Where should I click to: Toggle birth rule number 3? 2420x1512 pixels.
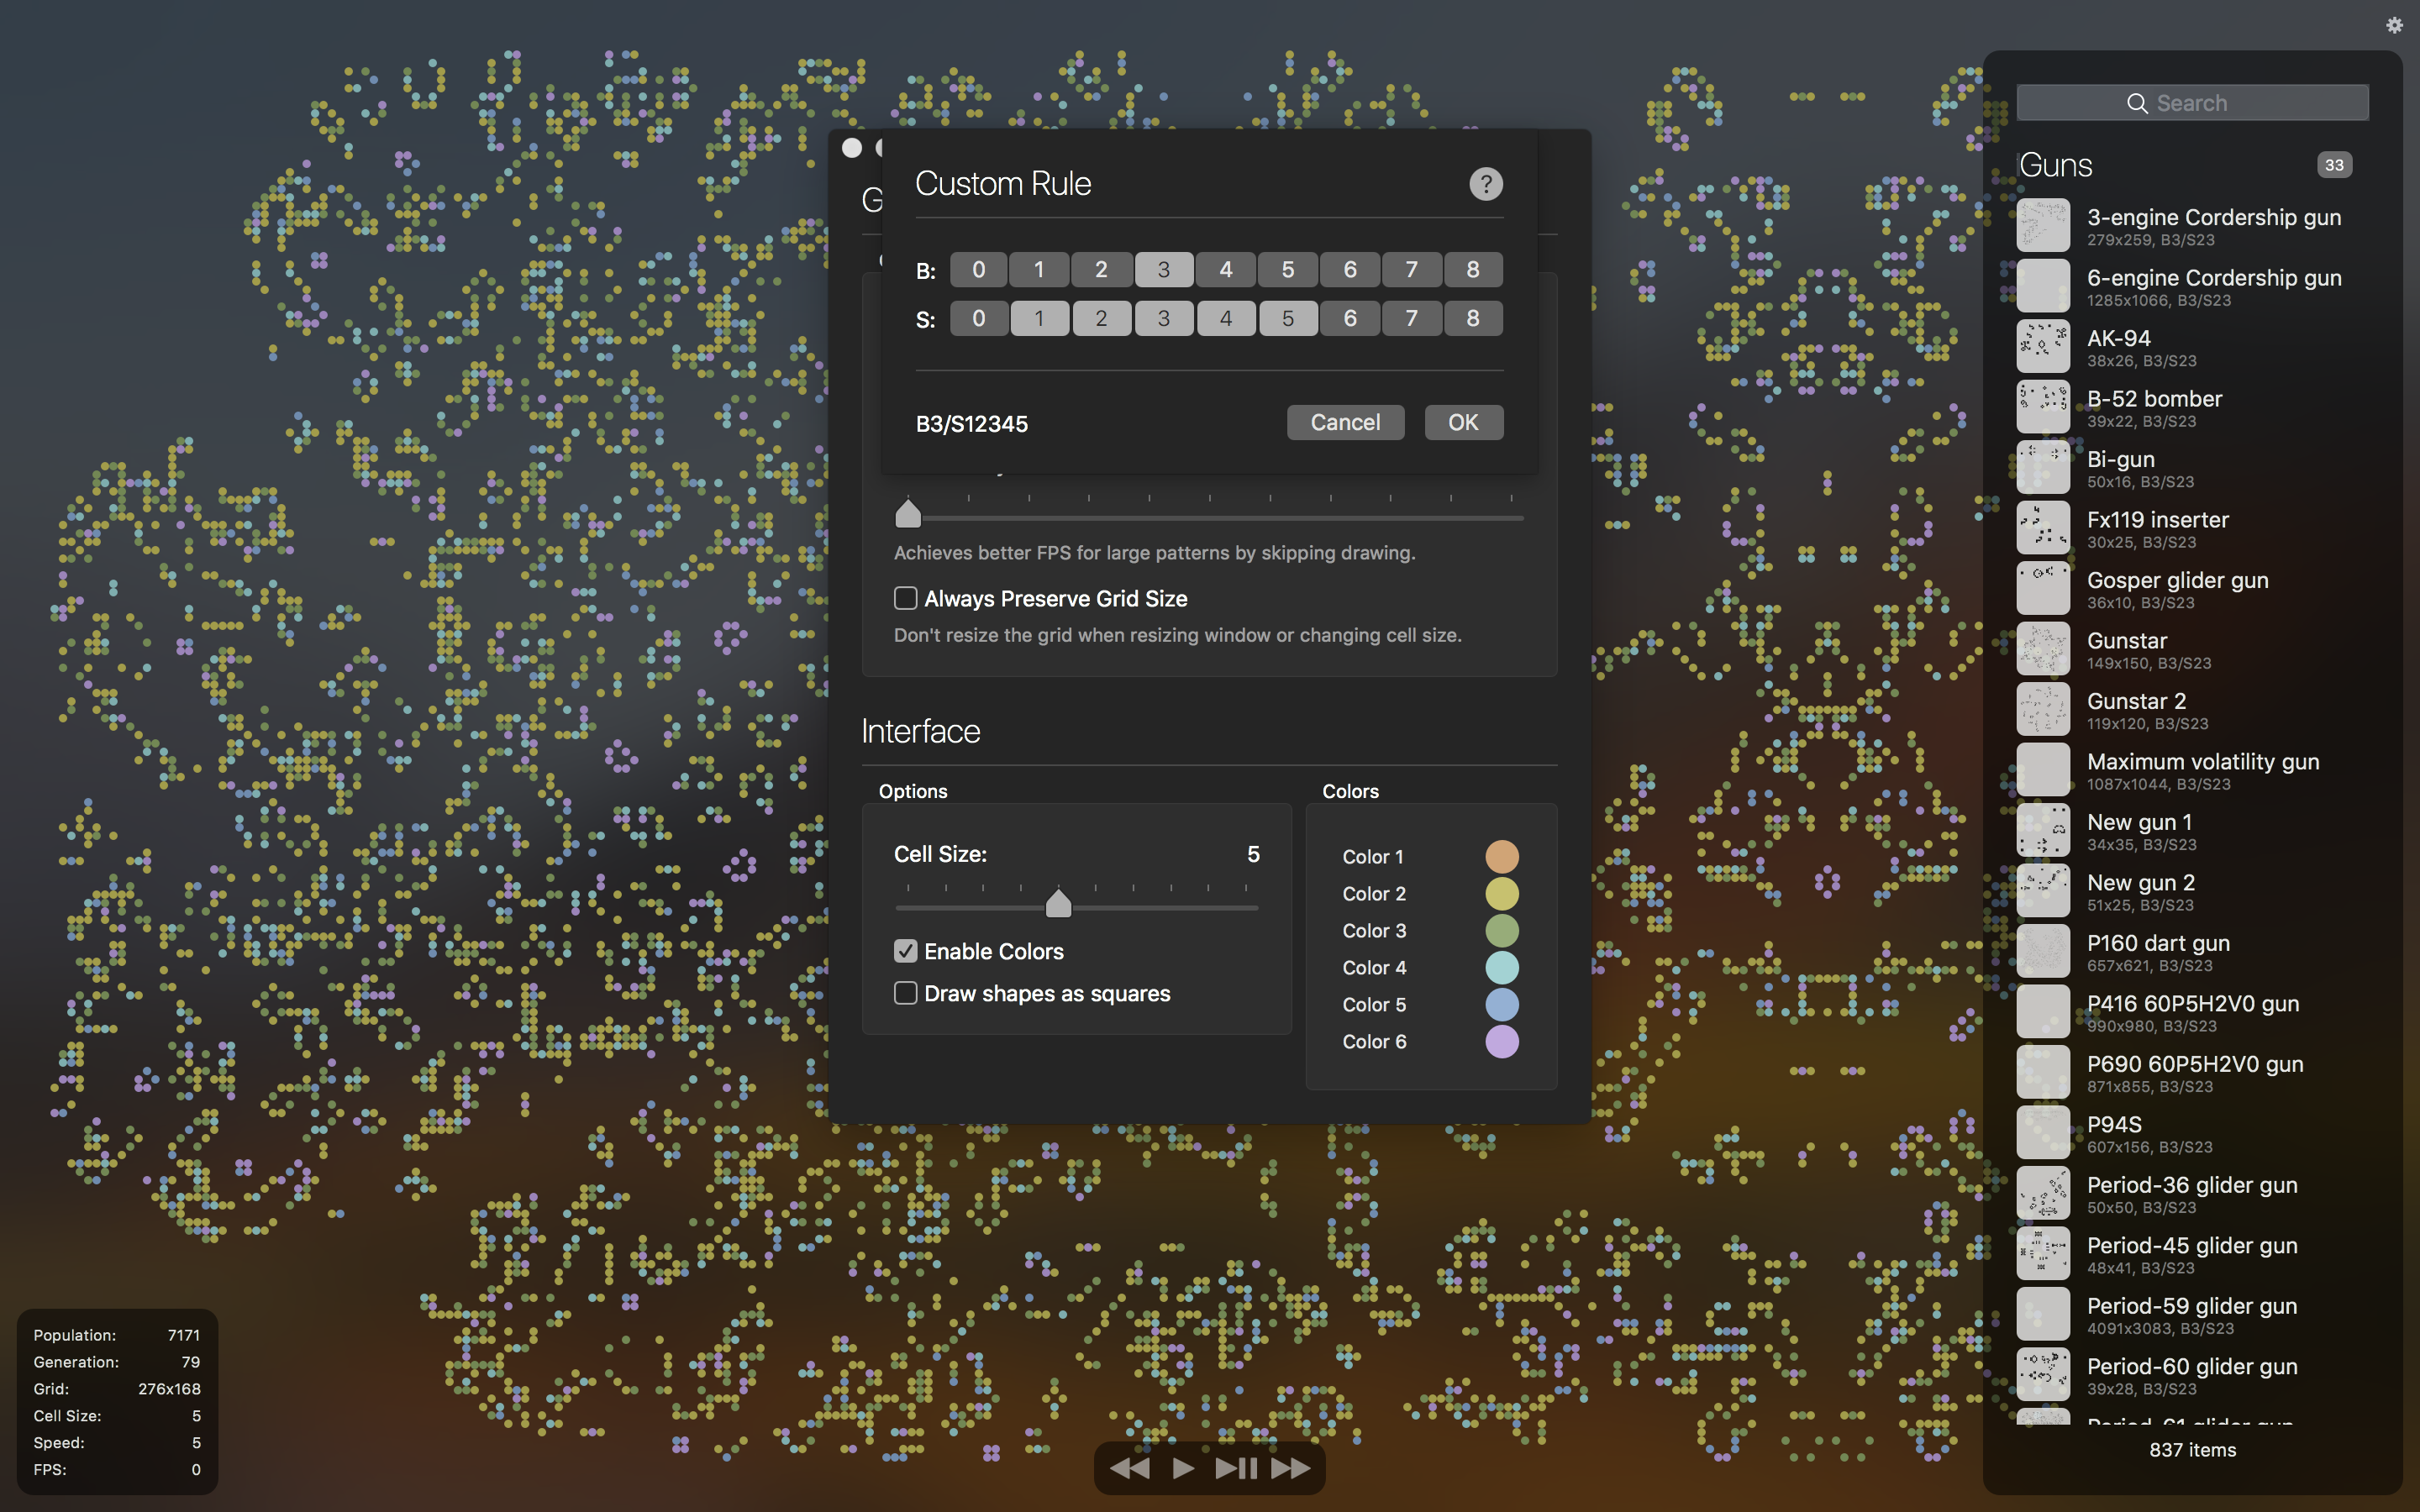tap(1163, 269)
